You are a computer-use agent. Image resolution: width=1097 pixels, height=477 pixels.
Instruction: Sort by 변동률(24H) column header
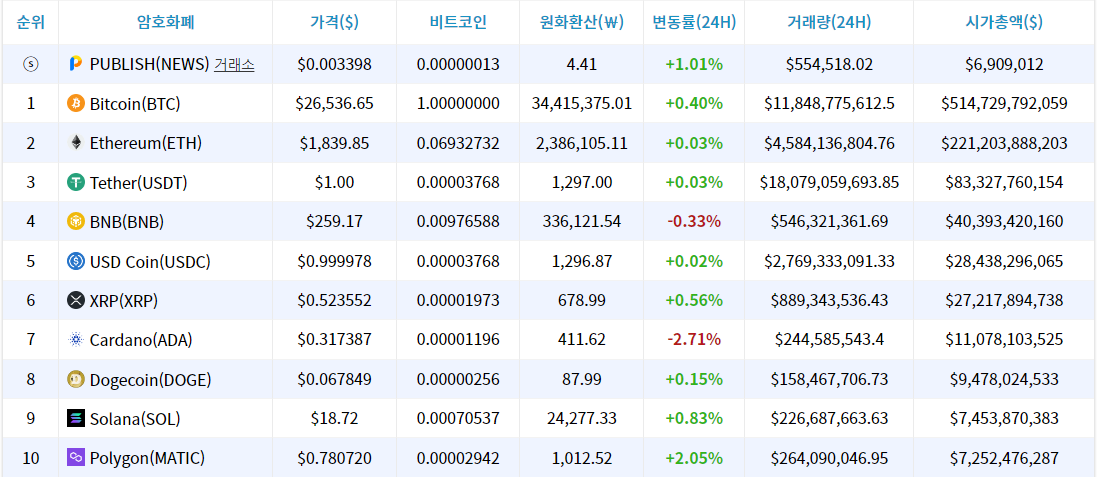[x=693, y=22]
